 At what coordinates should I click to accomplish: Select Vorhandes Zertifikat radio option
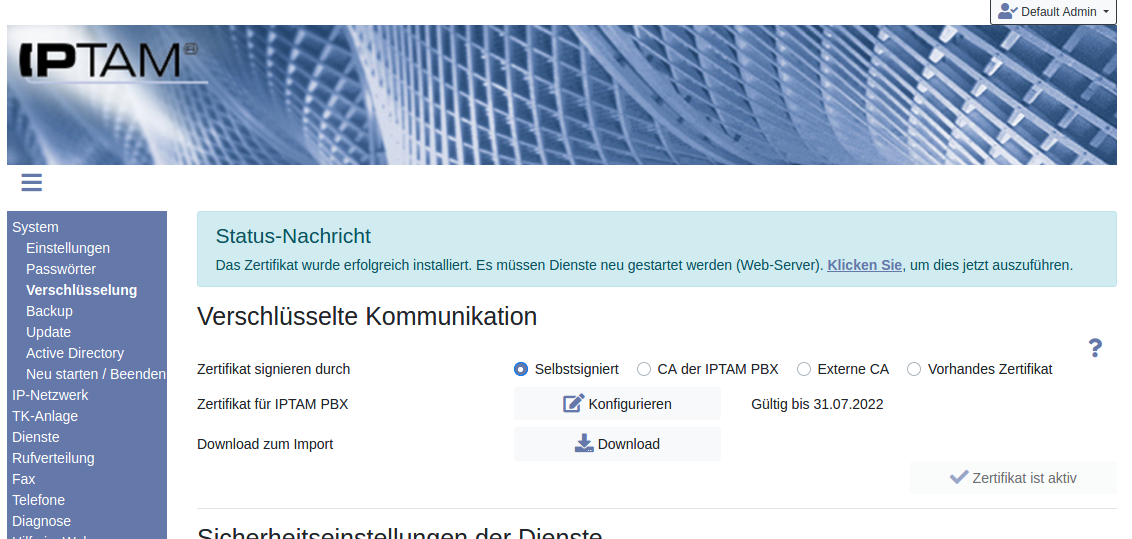(914, 369)
